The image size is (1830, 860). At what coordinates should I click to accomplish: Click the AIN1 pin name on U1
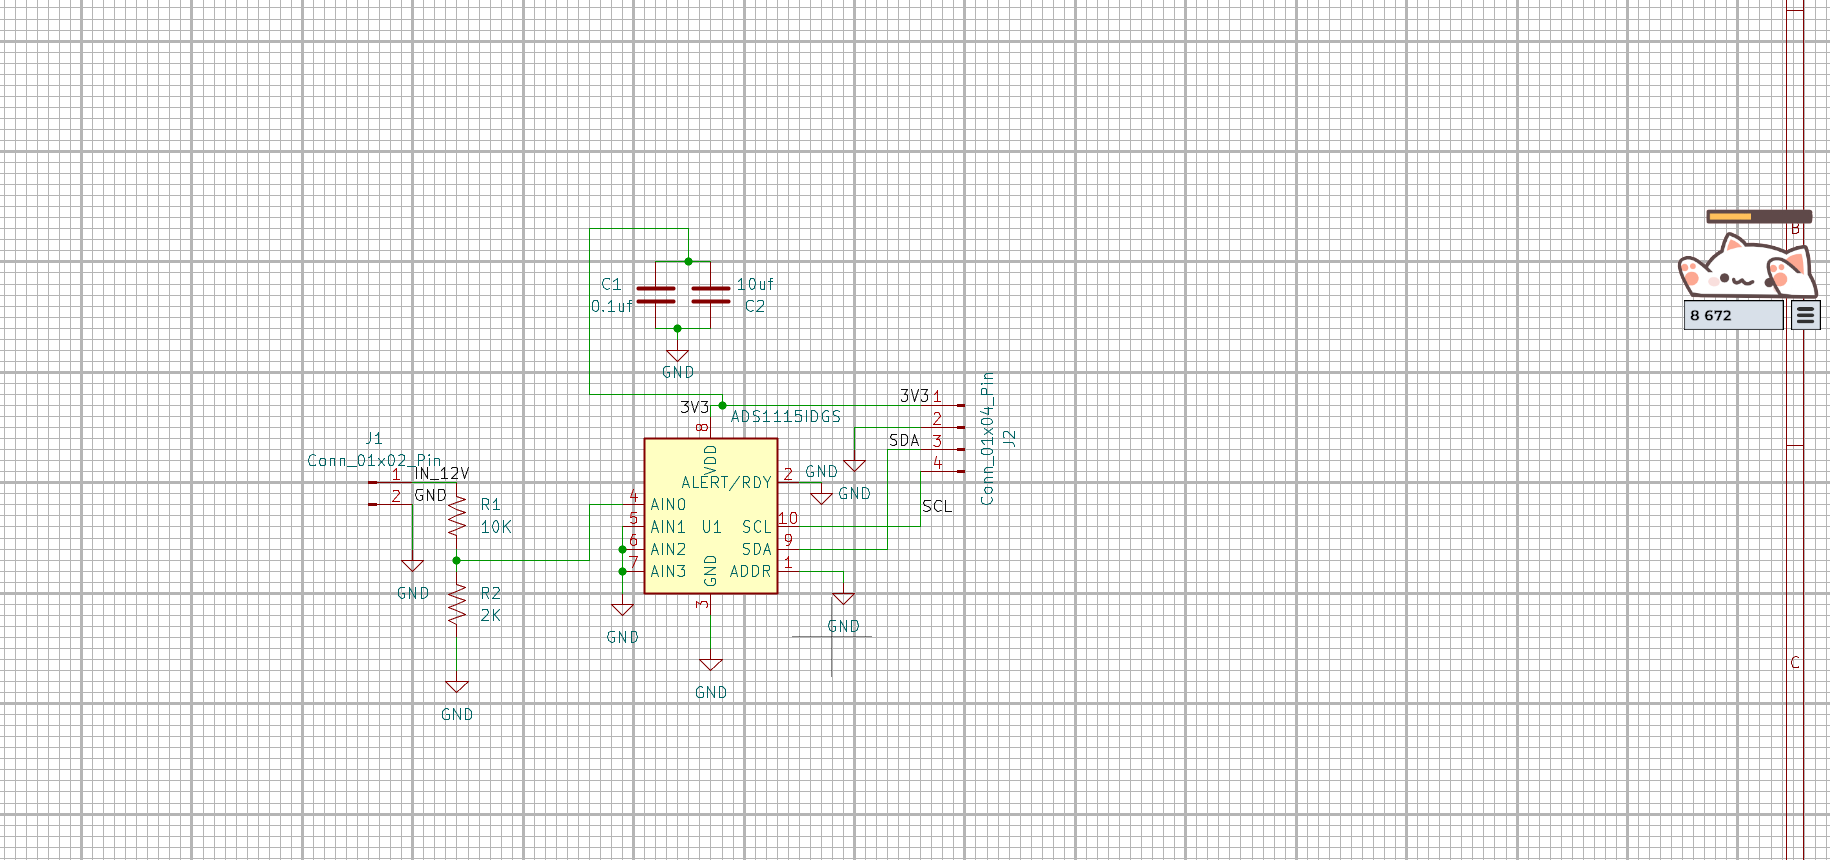[x=668, y=527]
